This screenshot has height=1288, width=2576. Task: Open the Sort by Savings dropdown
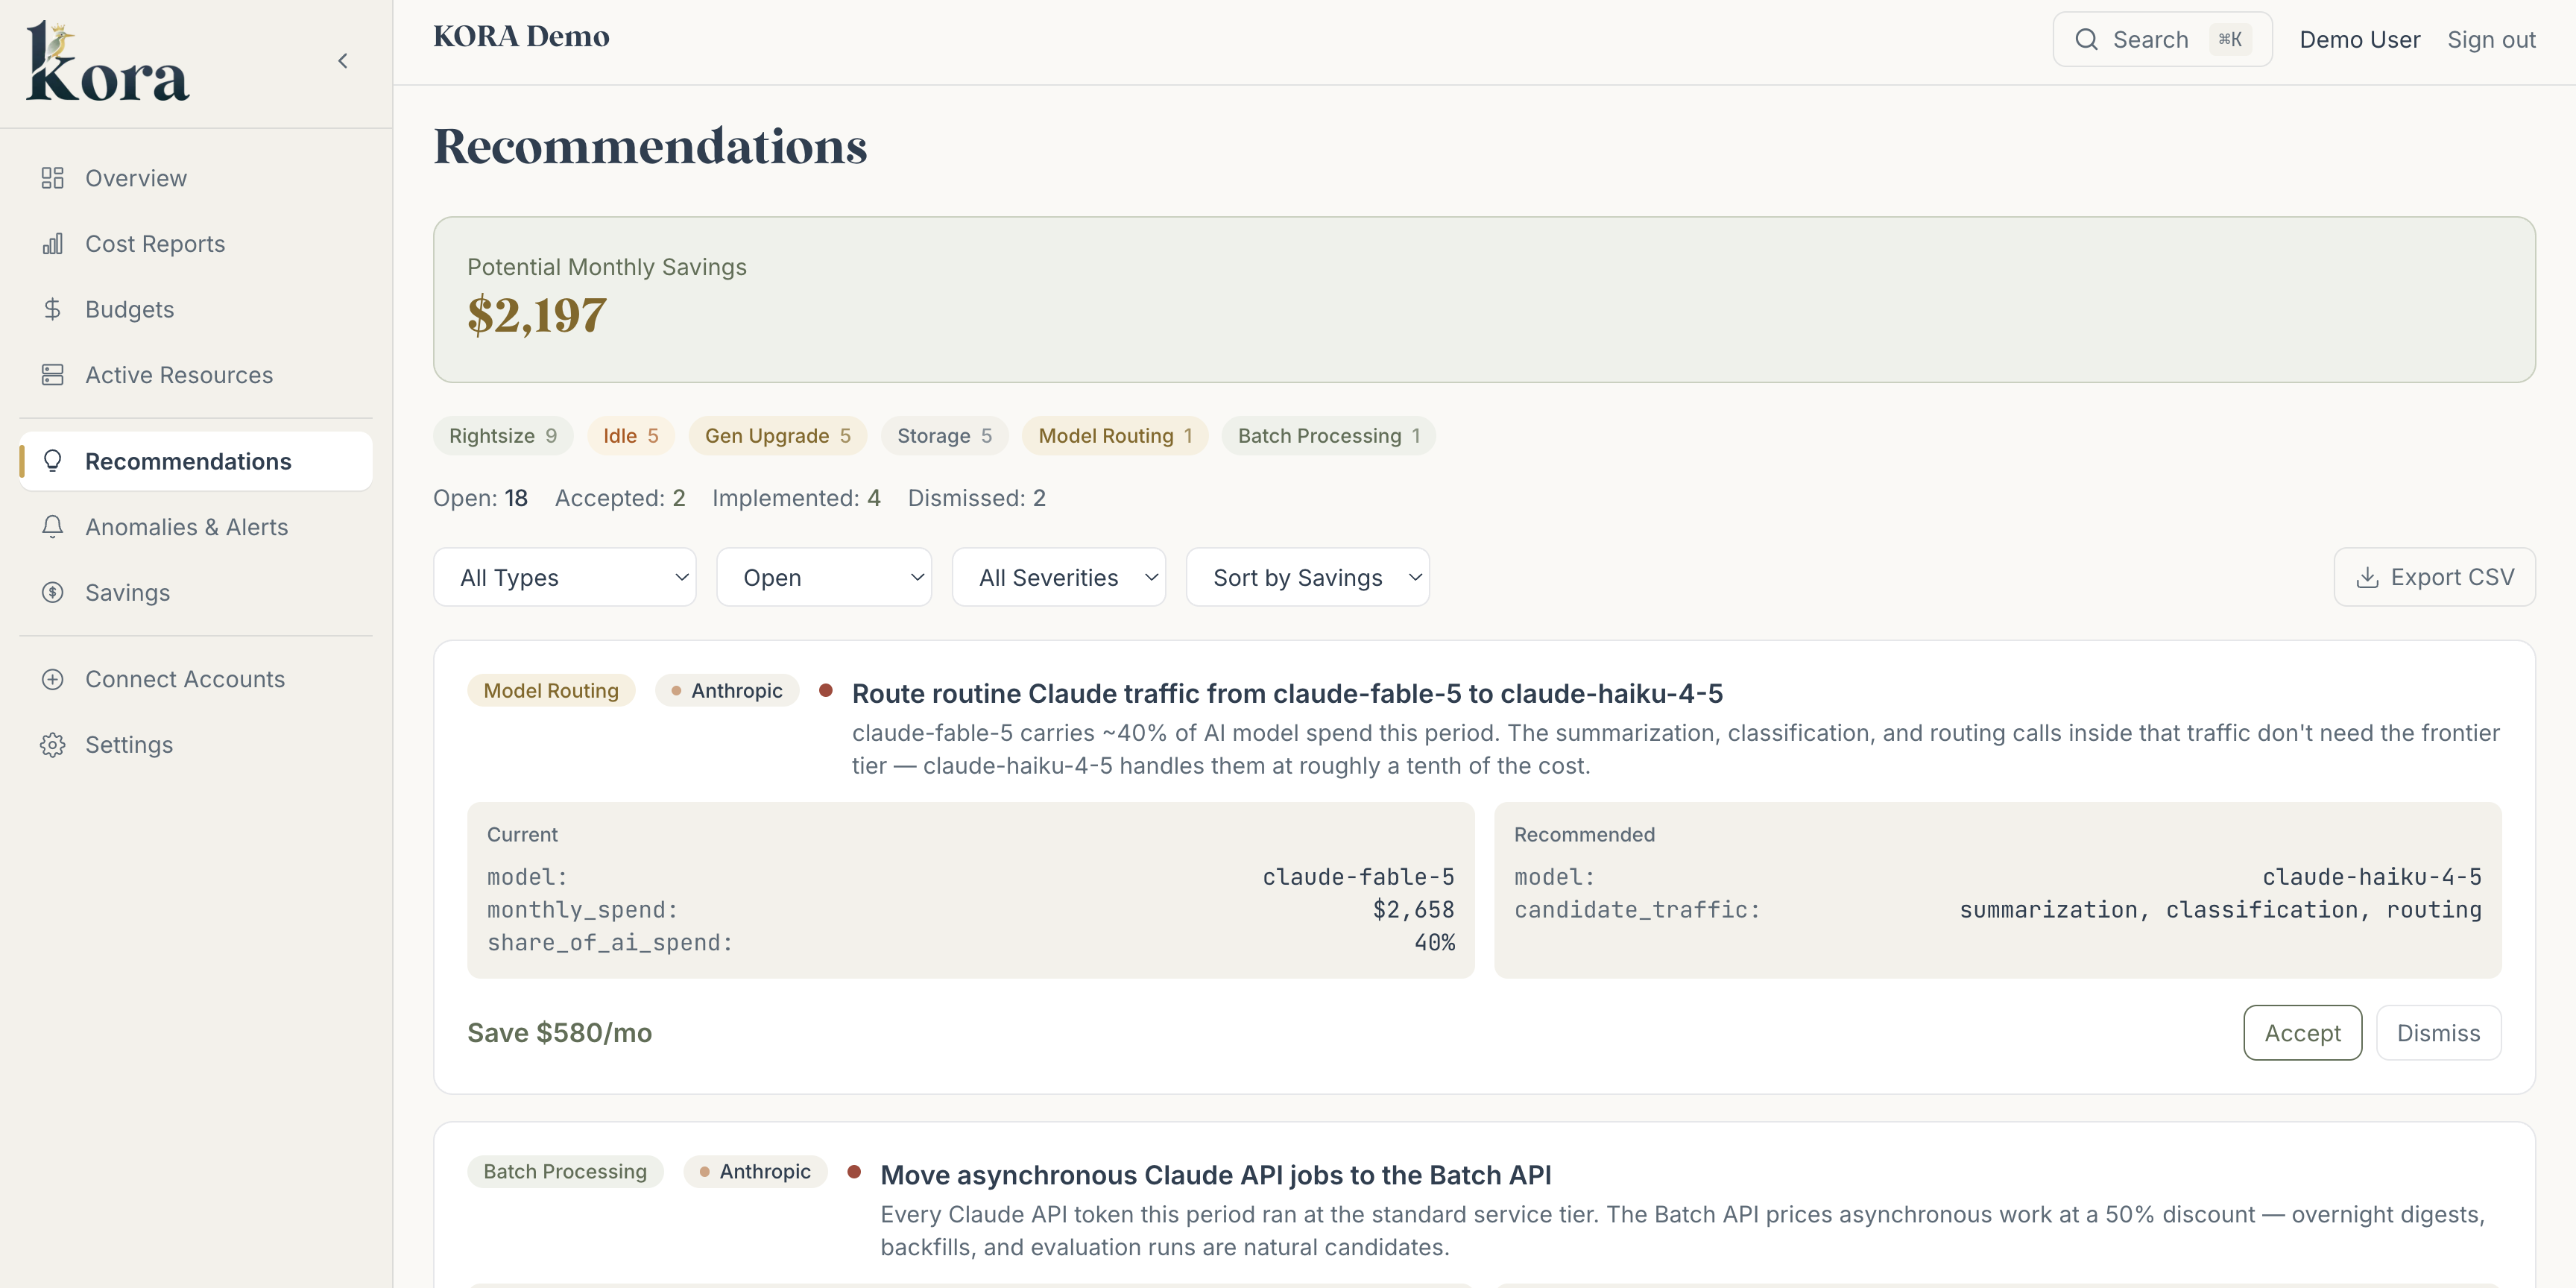[x=1308, y=577]
